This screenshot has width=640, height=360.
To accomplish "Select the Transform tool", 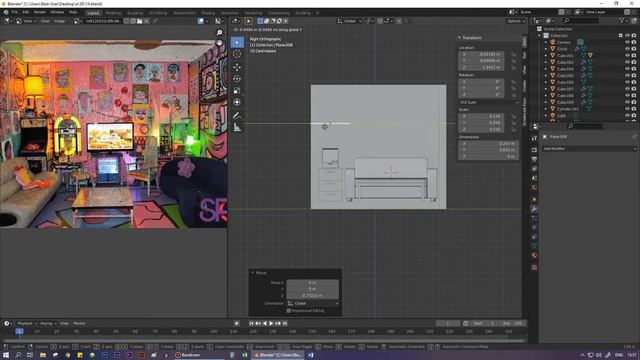I will tap(237, 102).
